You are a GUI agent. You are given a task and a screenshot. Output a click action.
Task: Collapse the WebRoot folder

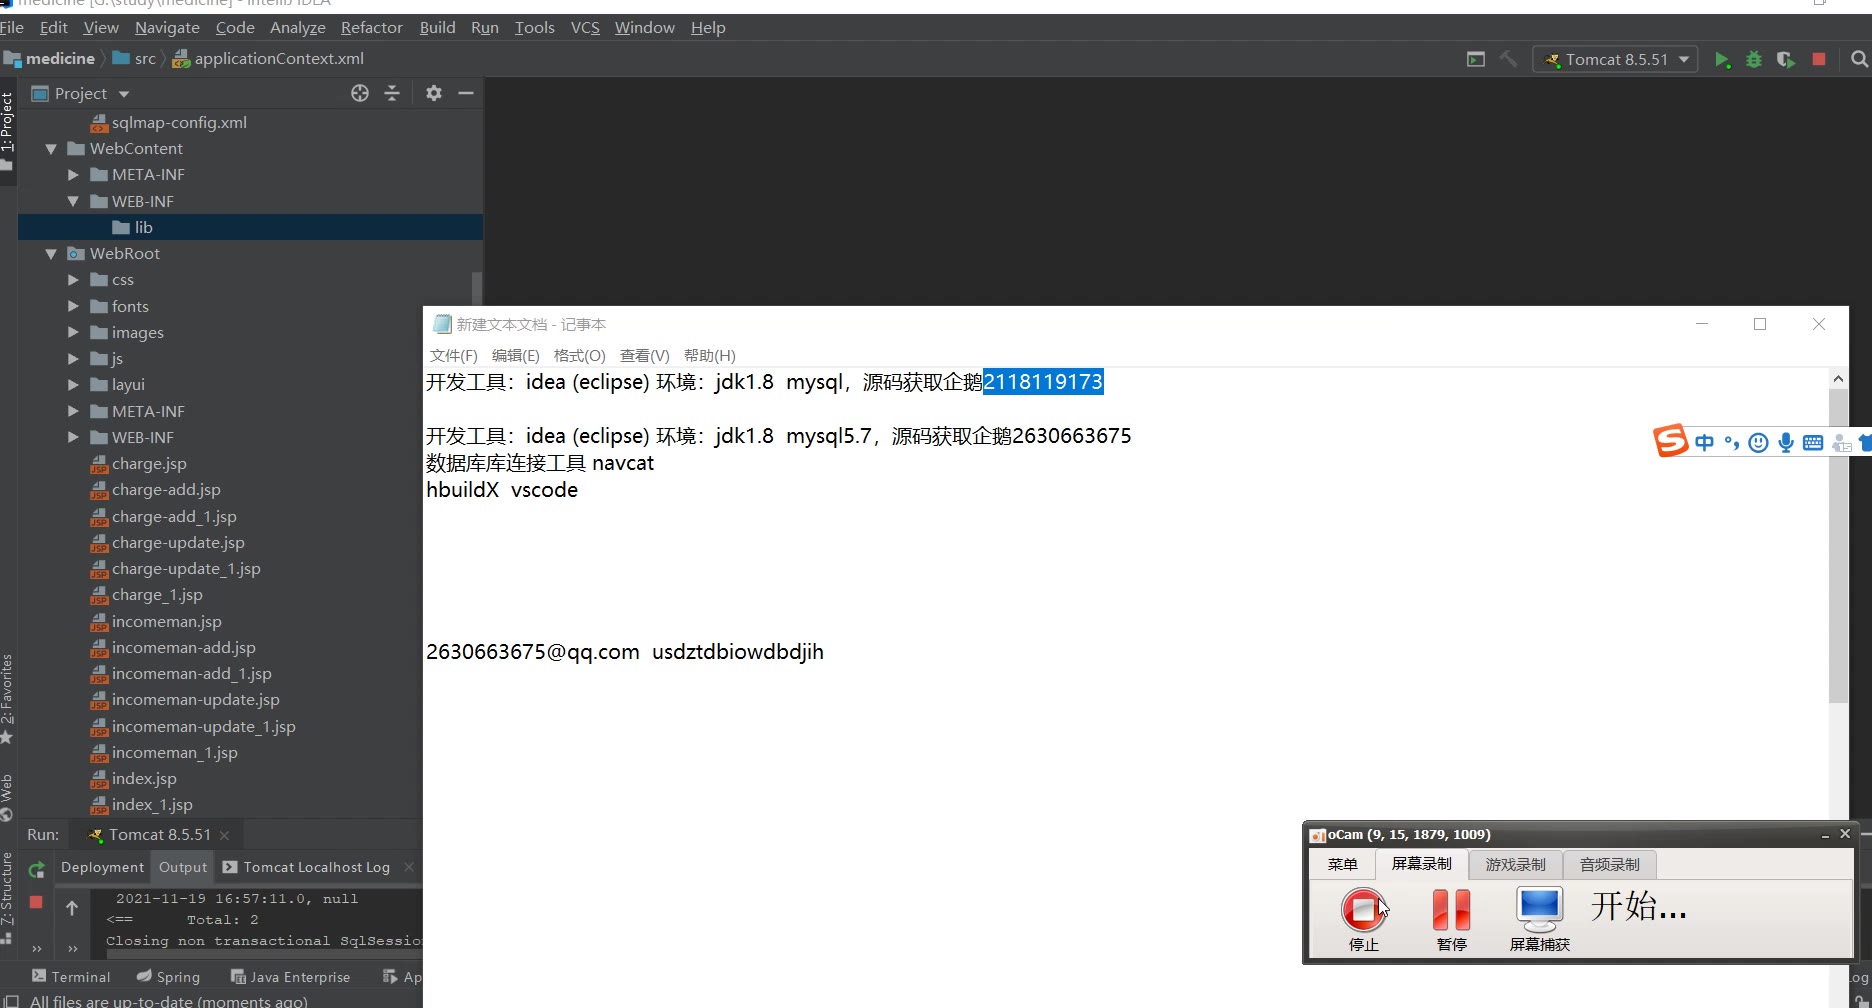coord(51,254)
